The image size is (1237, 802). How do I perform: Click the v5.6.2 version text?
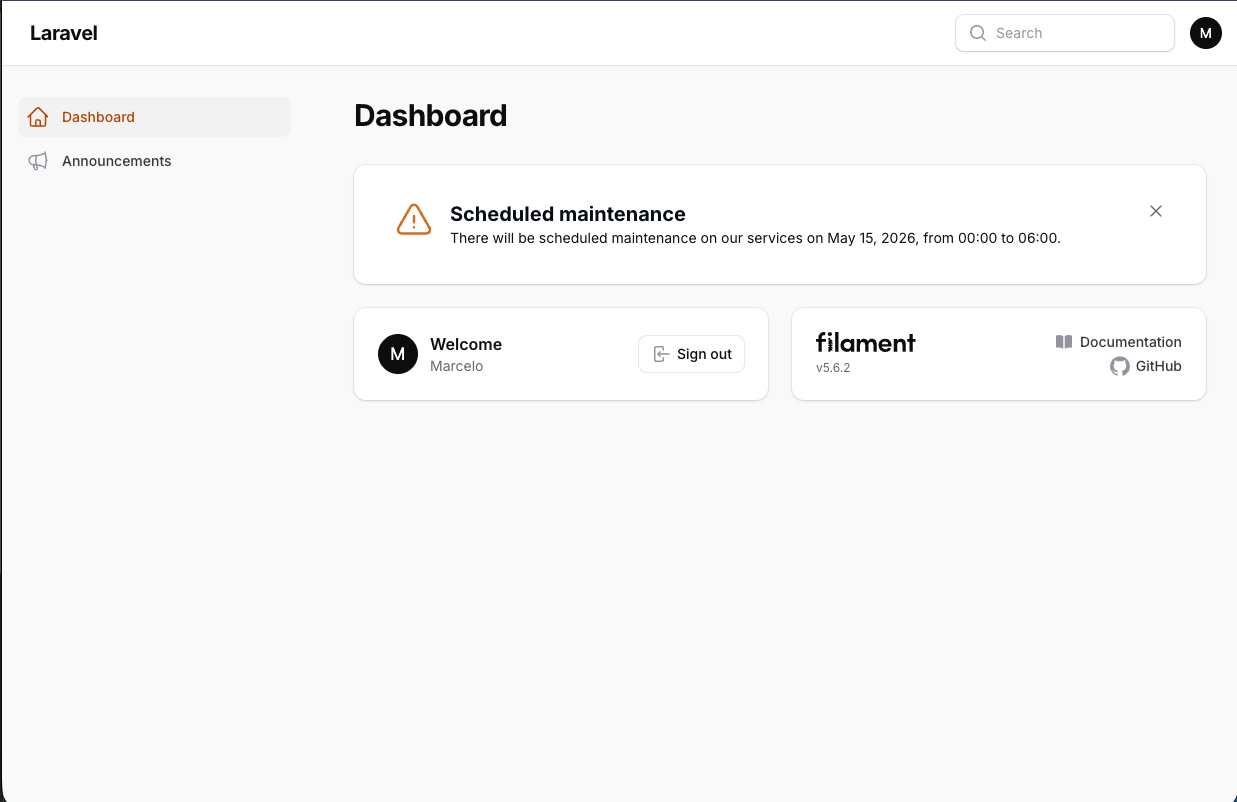833,368
